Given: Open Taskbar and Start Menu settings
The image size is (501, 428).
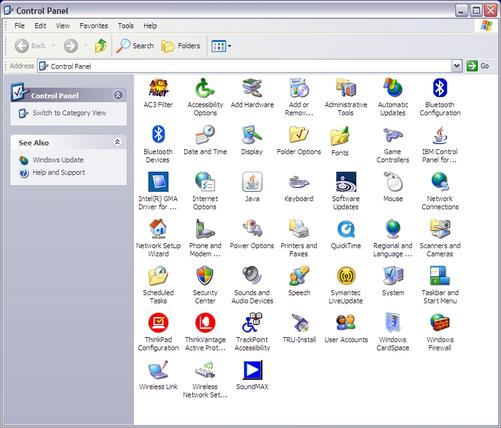Looking at the screenshot, I should [x=440, y=285].
